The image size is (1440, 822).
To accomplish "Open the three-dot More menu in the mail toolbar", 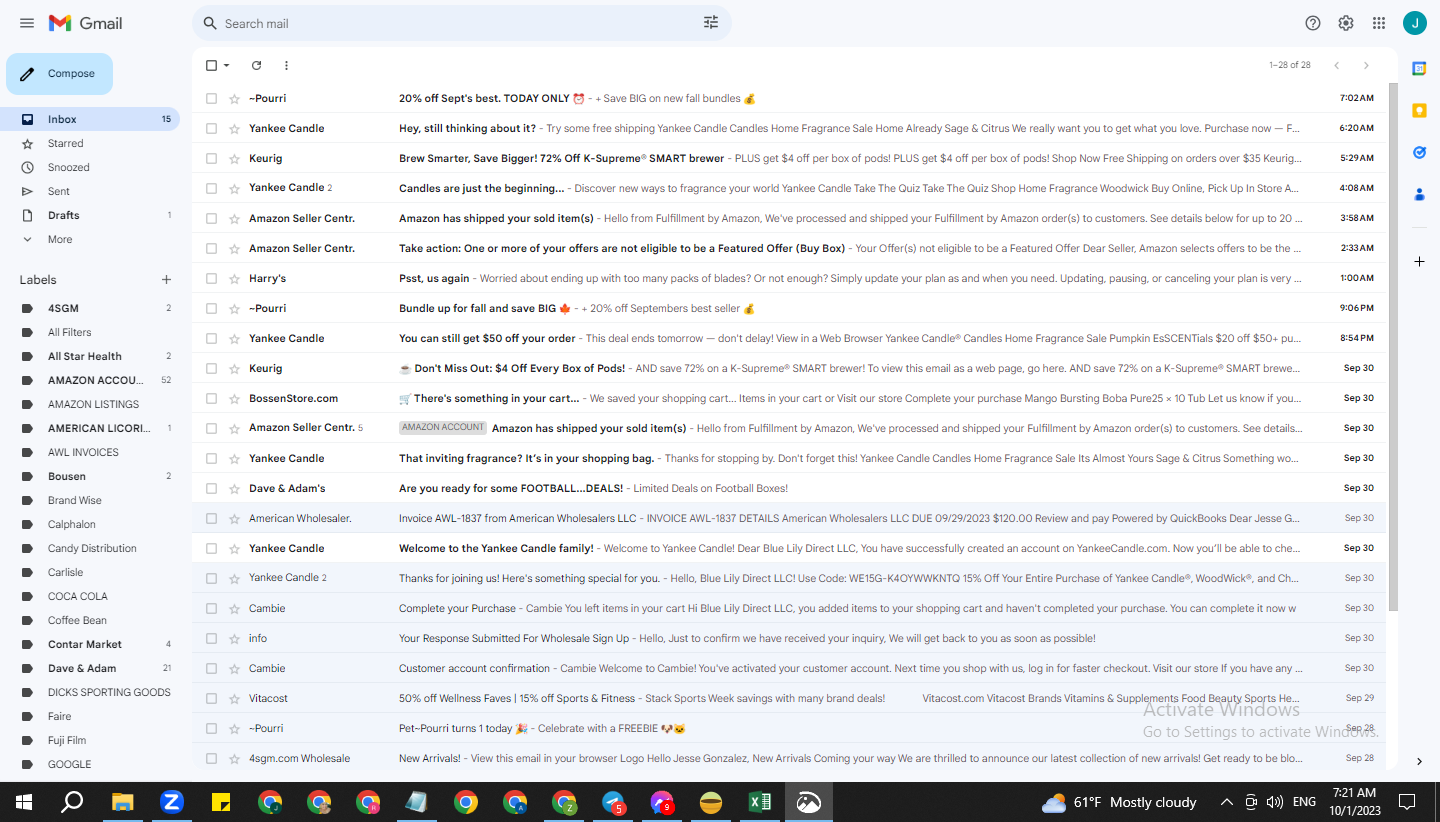I will pyautogui.click(x=286, y=65).
